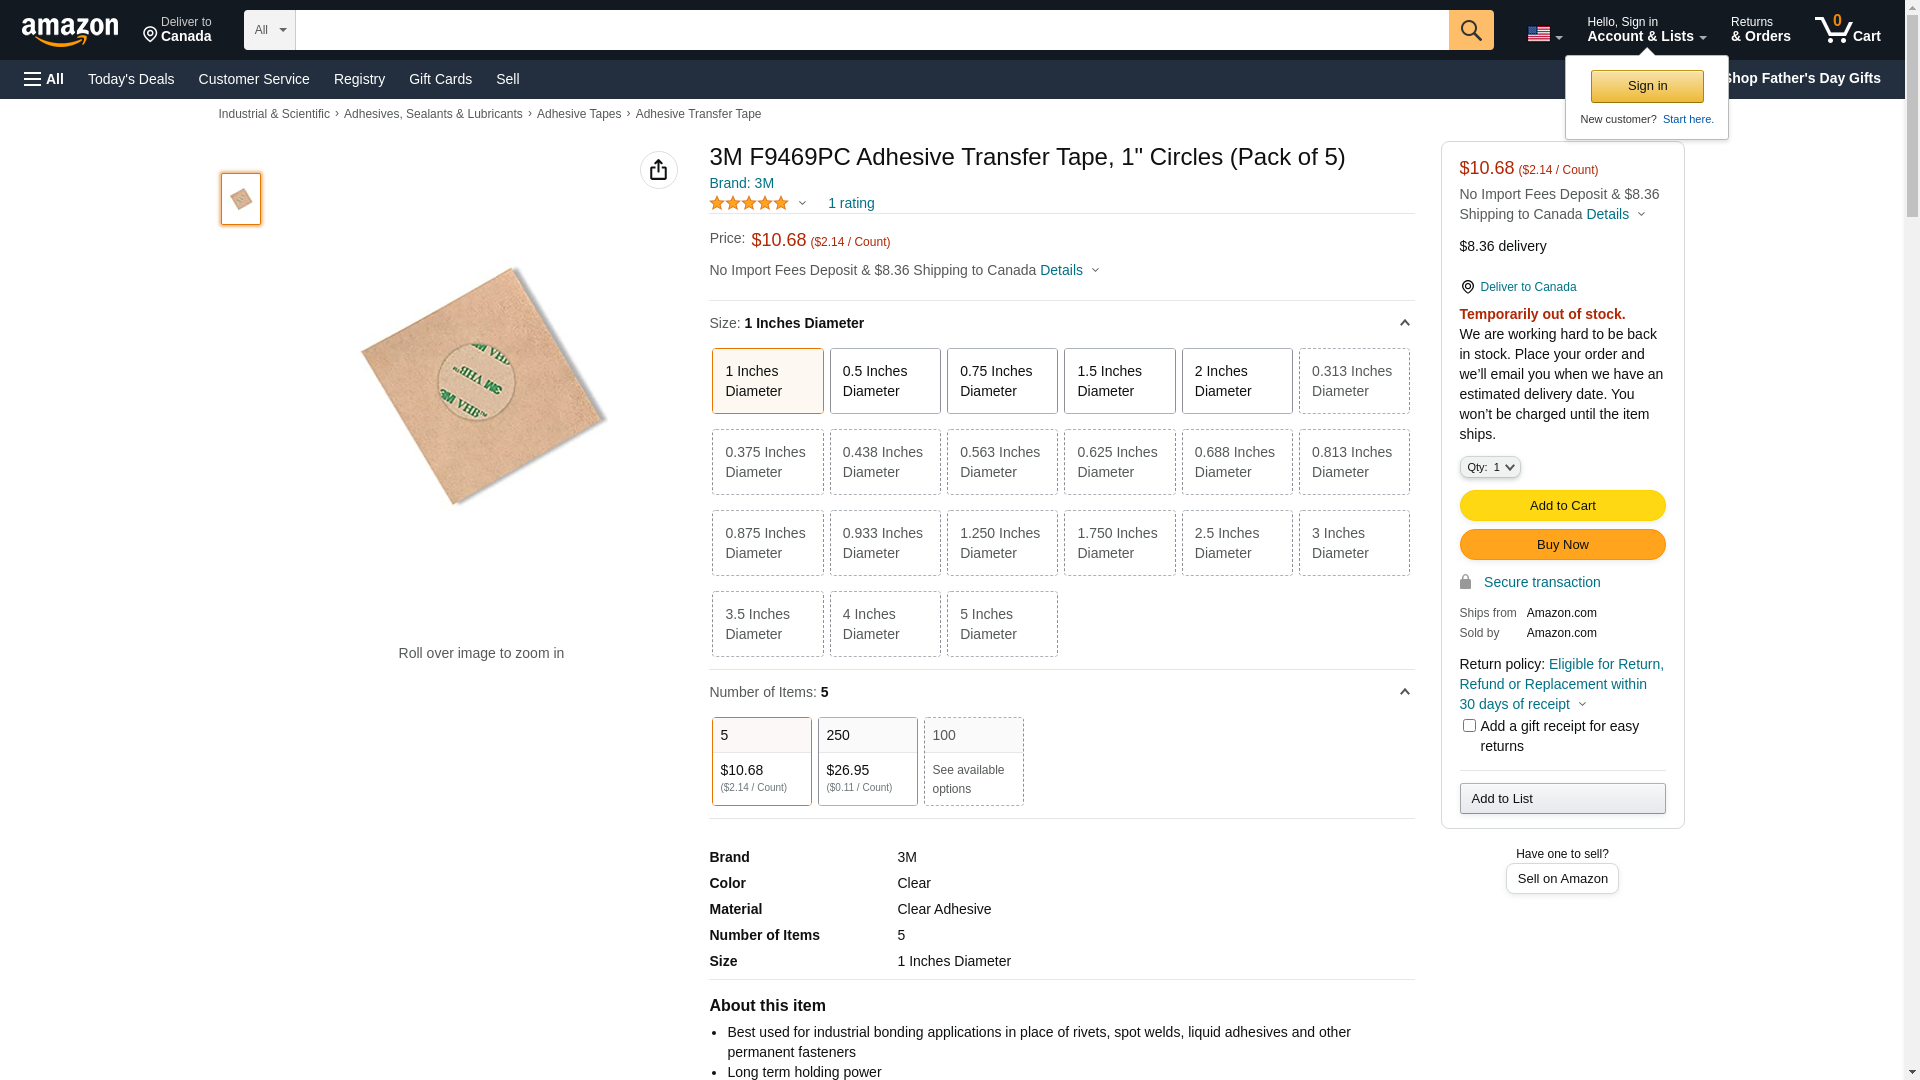The width and height of the screenshot is (1920, 1080).
Task: Click the search magnifier button
Action: point(1470,30)
